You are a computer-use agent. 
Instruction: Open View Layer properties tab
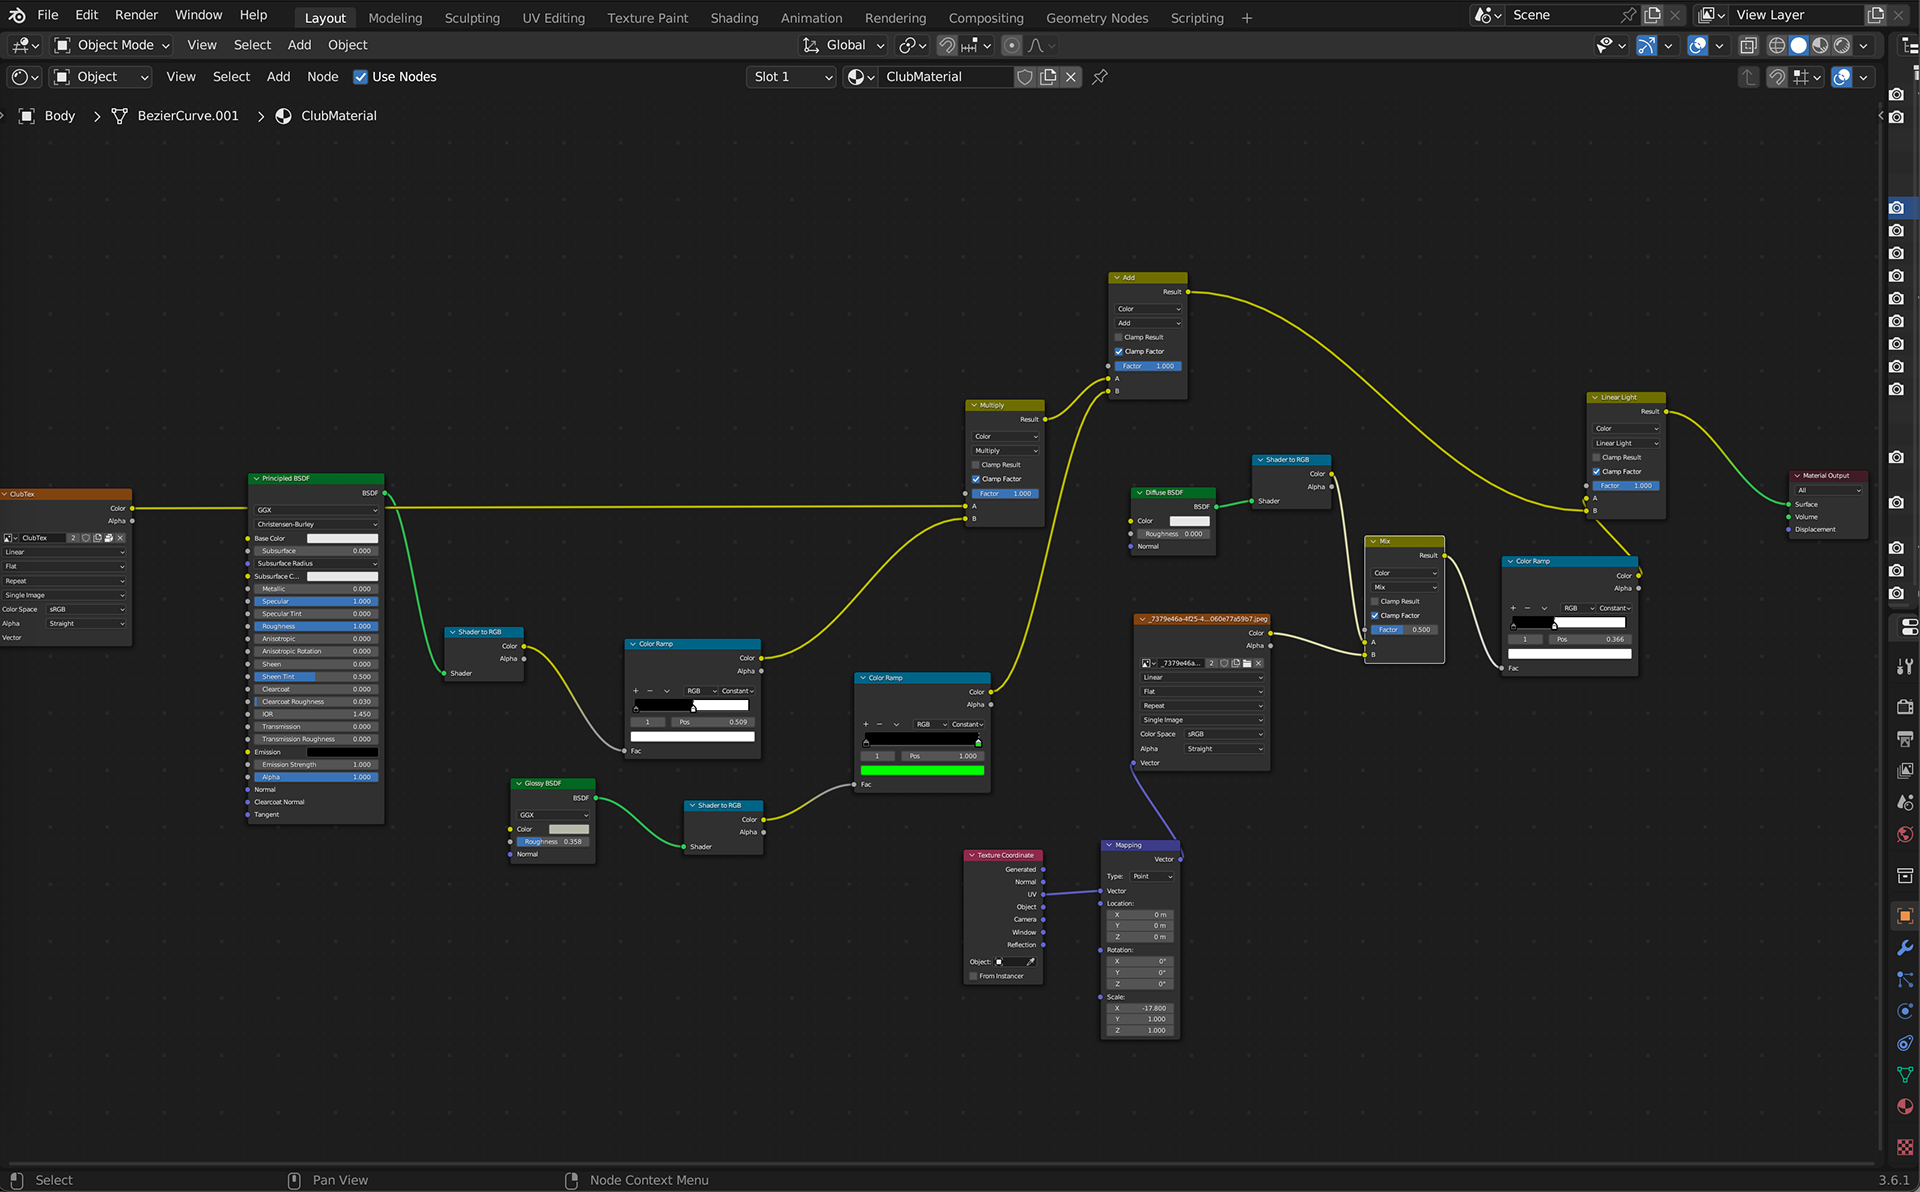[x=1905, y=771]
